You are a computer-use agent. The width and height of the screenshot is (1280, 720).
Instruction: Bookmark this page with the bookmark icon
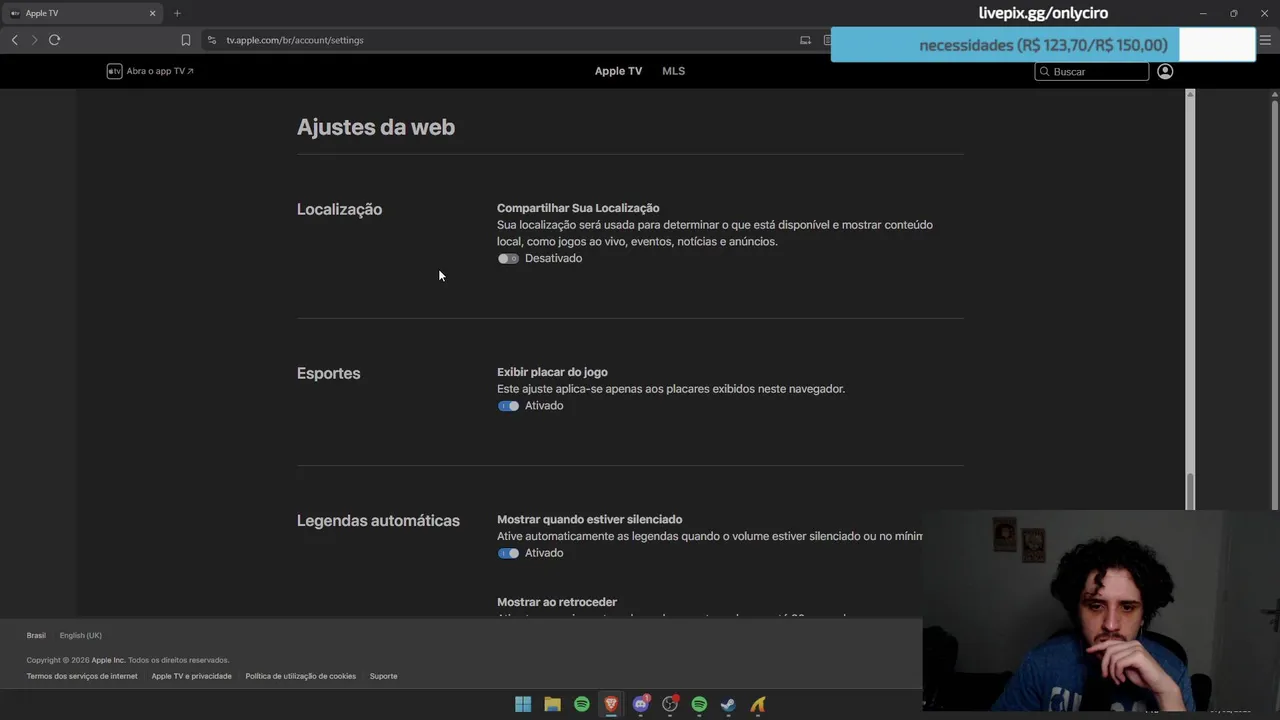pyautogui.click(x=185, y=40)
